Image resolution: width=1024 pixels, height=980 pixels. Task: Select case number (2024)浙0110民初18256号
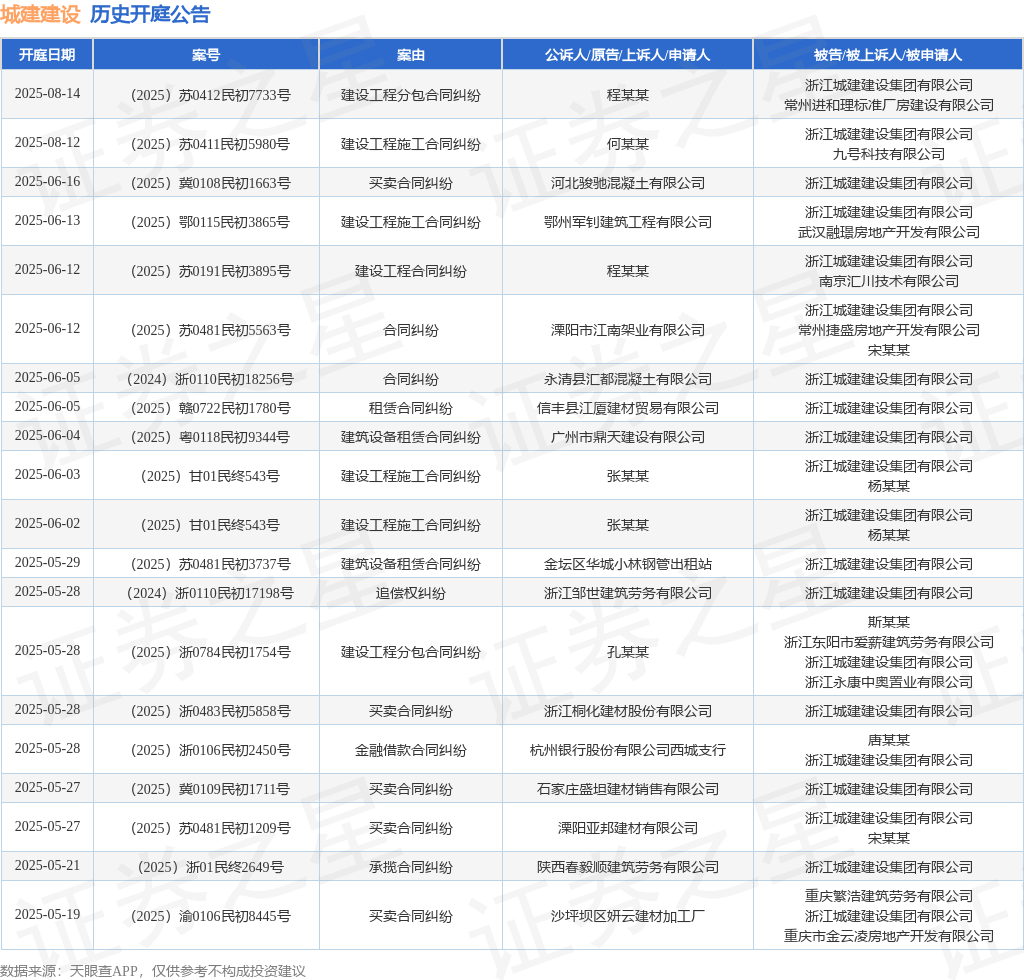tap(210, 379)
